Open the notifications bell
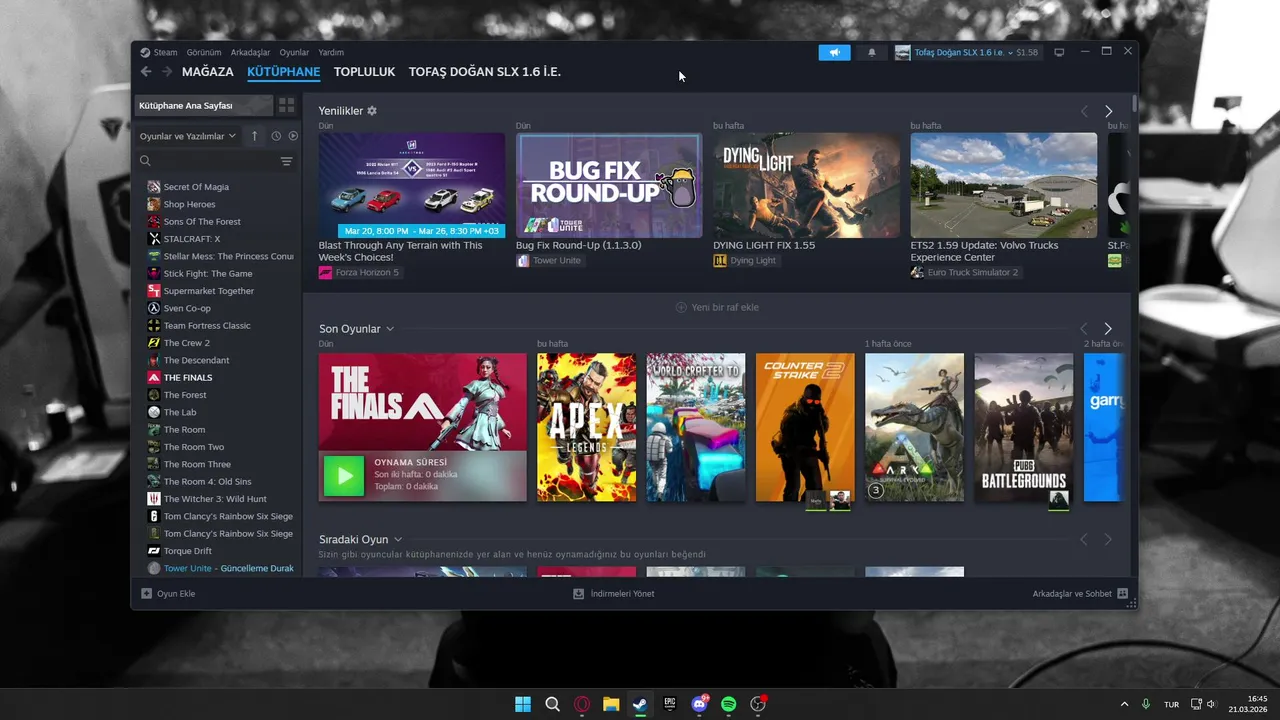Screen dimensions: 1280x720 pos(871,53)
